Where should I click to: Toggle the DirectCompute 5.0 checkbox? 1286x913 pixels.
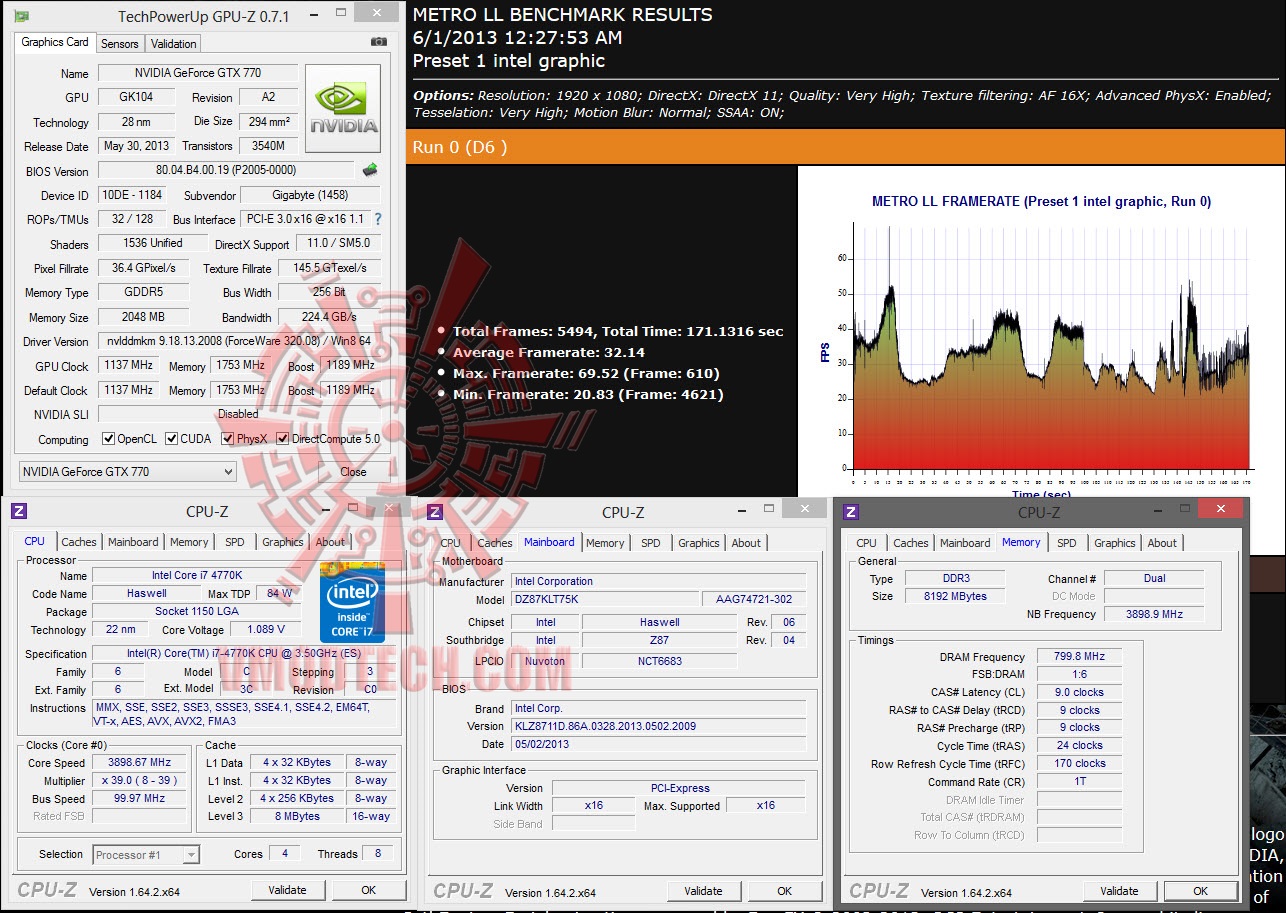click(283, 439)
